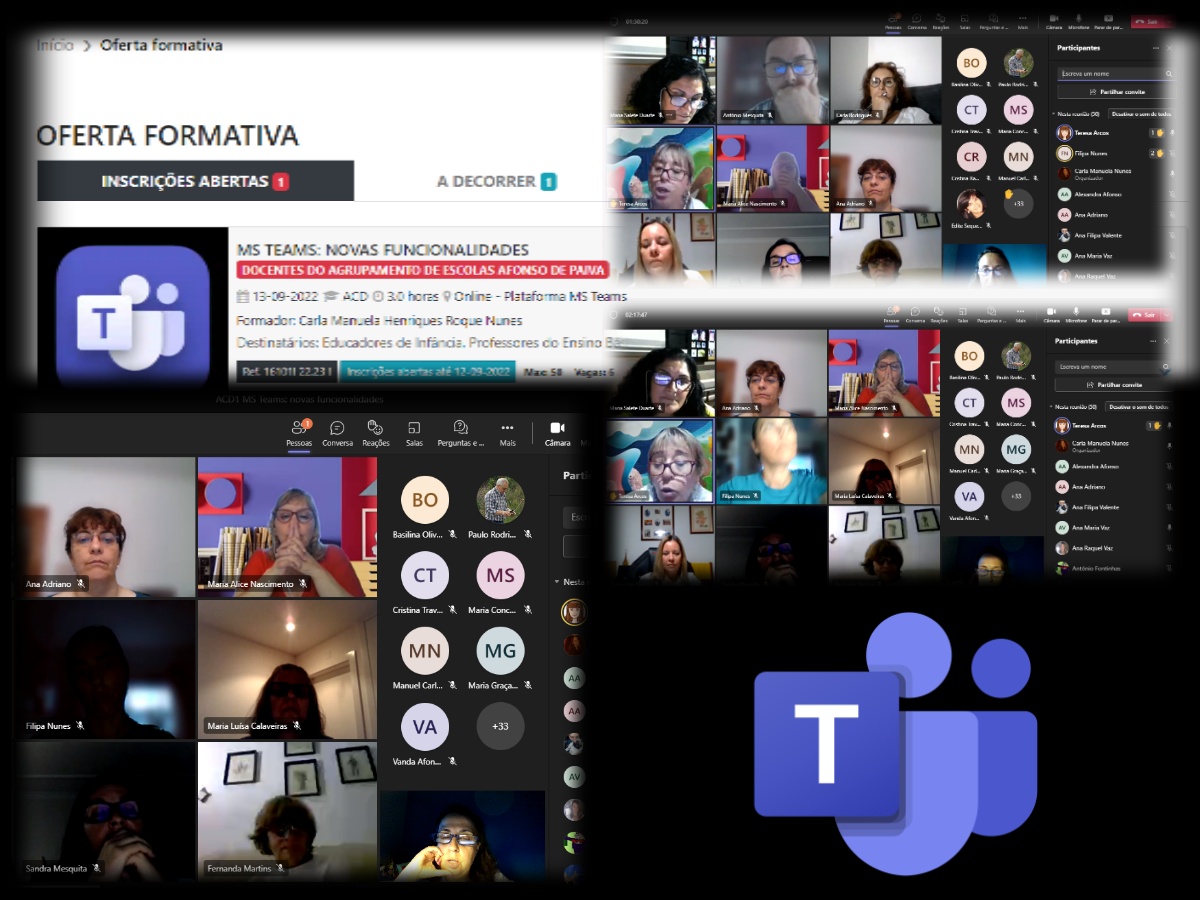Click the Escreva um nome field in the 01:38:20 meeting
Viewport: 1200px width, 900px height.
click(1115, 73)
